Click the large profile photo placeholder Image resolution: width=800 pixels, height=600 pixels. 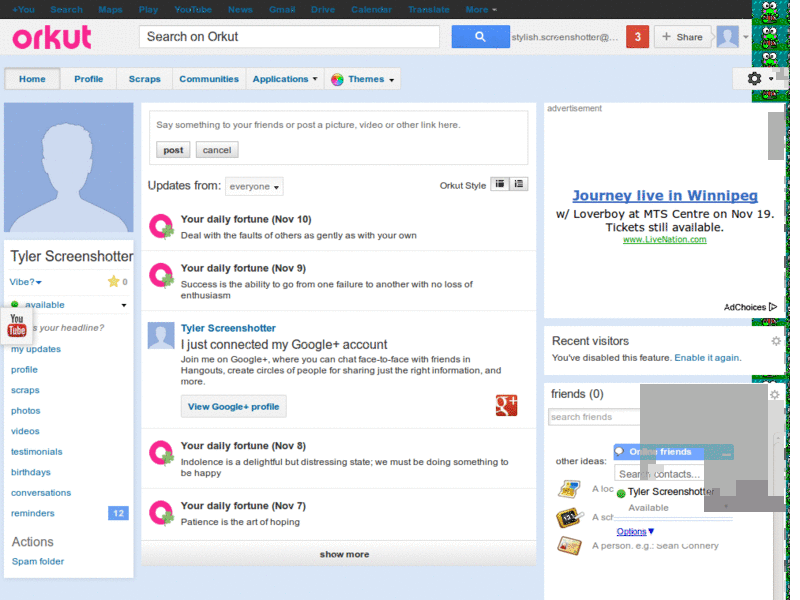click(68, 167)
